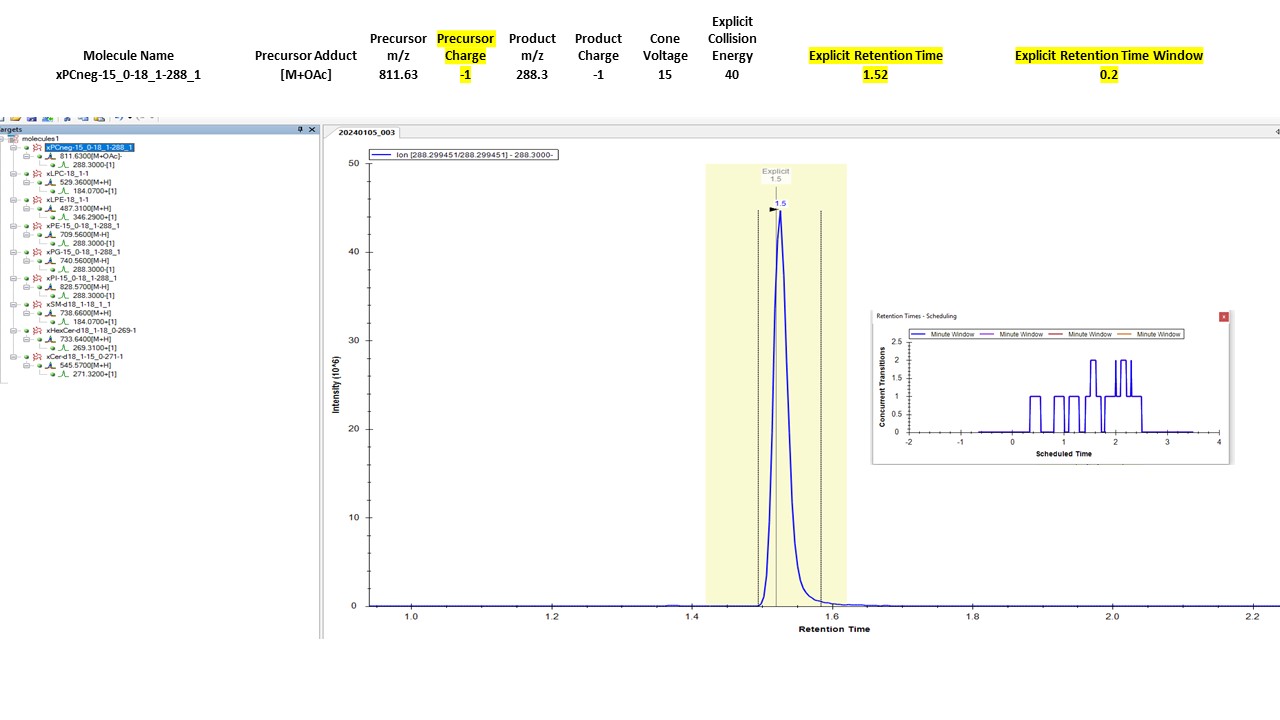Click the precursor peak icon for 529.3600[M+H]
Image resolution: width=1280 pixels, height=720 pixels.
tap(50, 182)
